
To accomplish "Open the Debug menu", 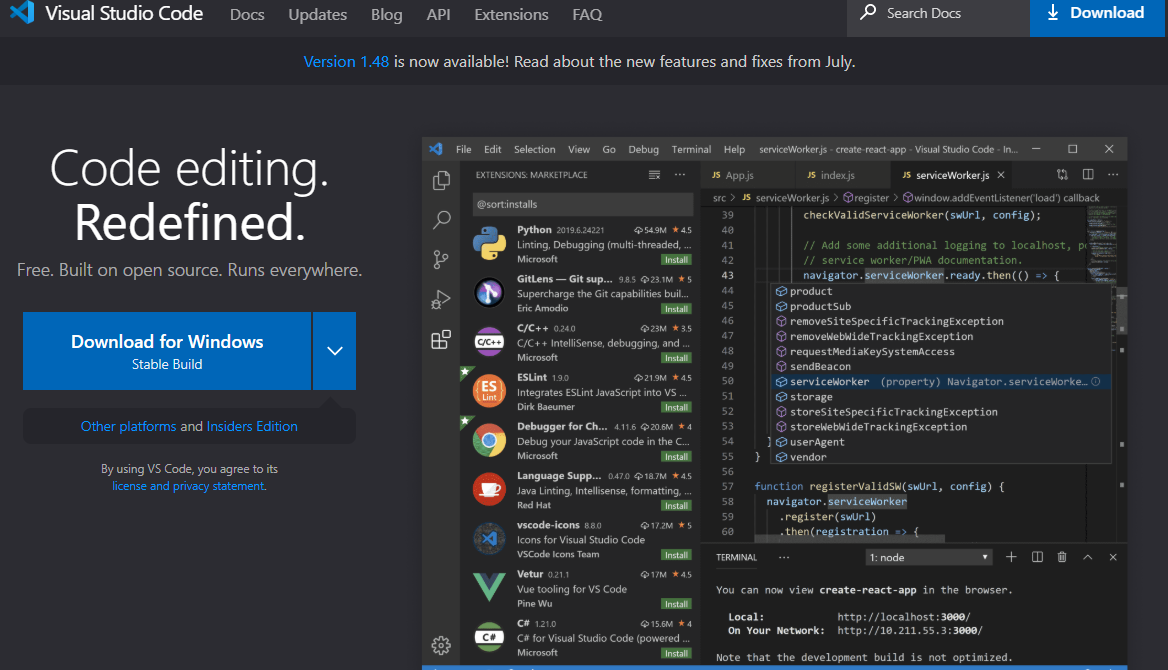I will tap(643, 149).
